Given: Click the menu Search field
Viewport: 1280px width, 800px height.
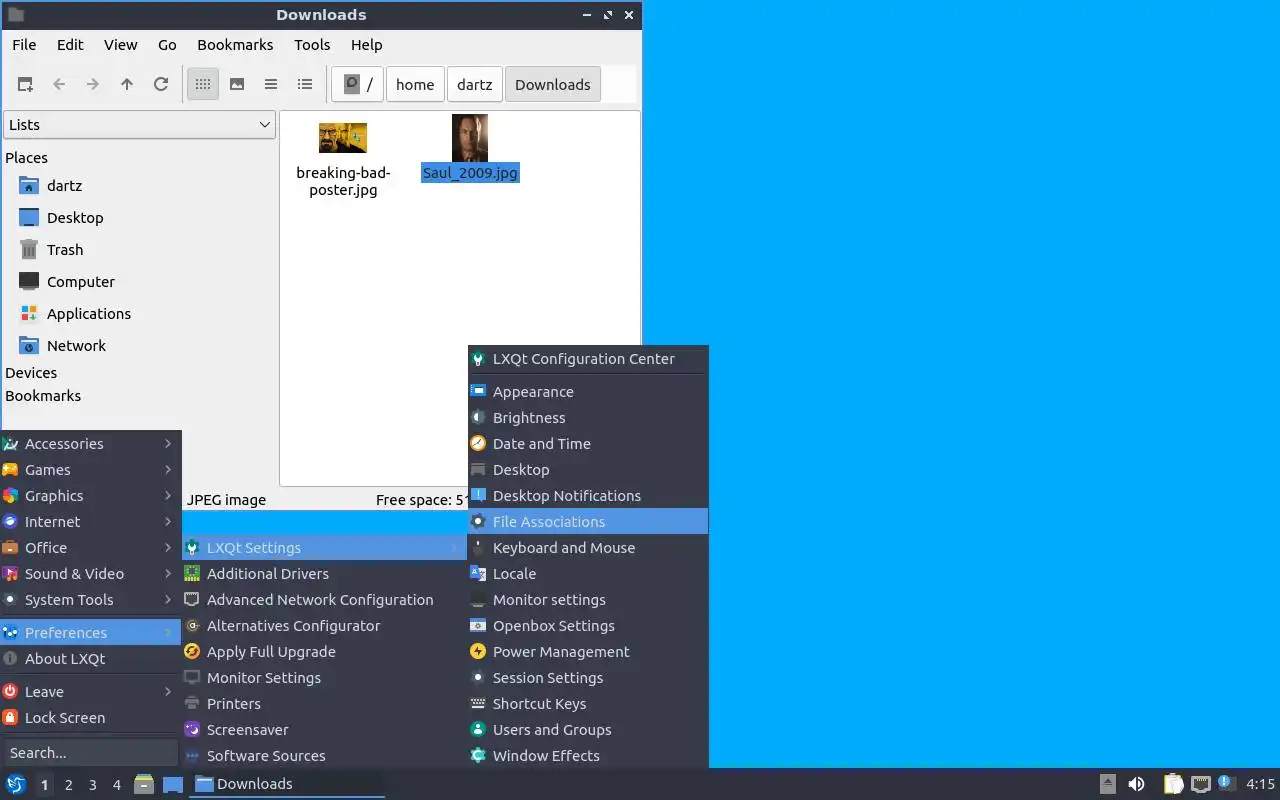Looking at the screenshot, I should point(90,753).
